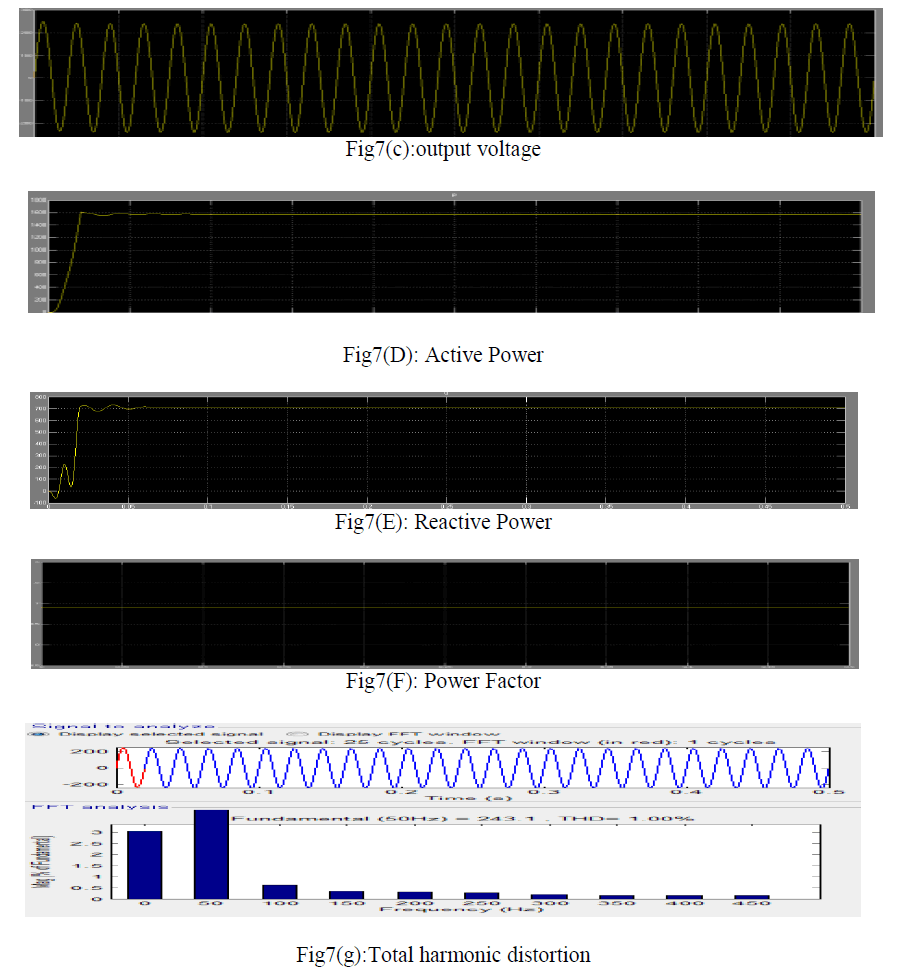Click the 150 Hz harmonic bar
The height and width of the screenshot is (967, 904).
pyautogui.click(x=346, y=895)
